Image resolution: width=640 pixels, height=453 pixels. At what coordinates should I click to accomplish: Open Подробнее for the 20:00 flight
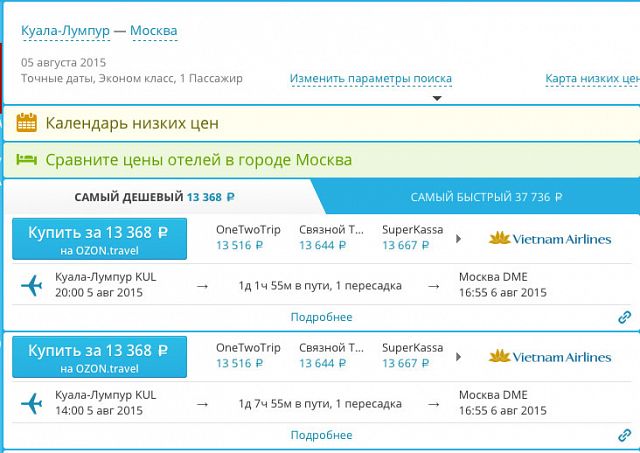pyautogui.click(x=321, y=317)
